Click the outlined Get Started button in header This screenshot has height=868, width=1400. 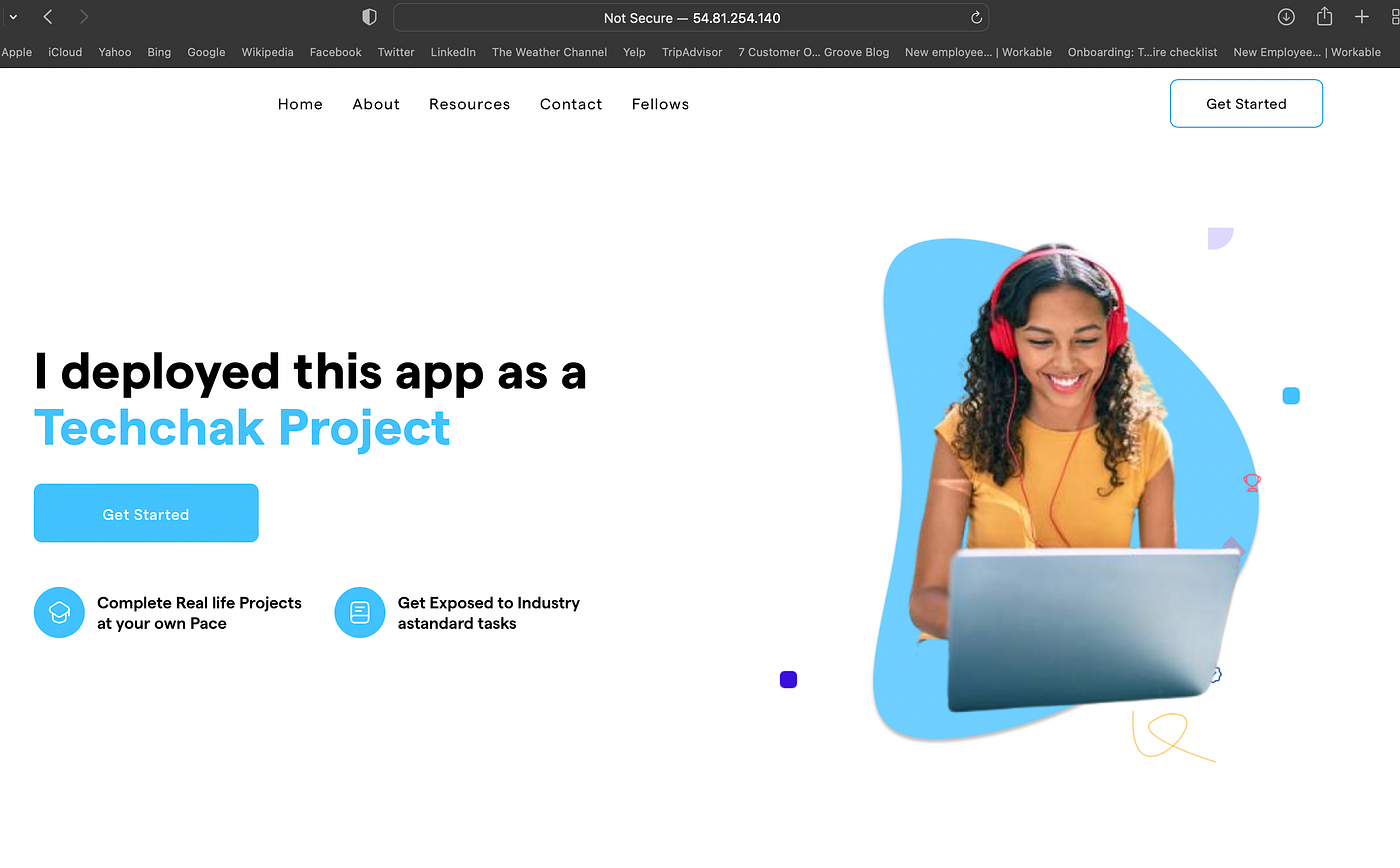coord(1246,103)
